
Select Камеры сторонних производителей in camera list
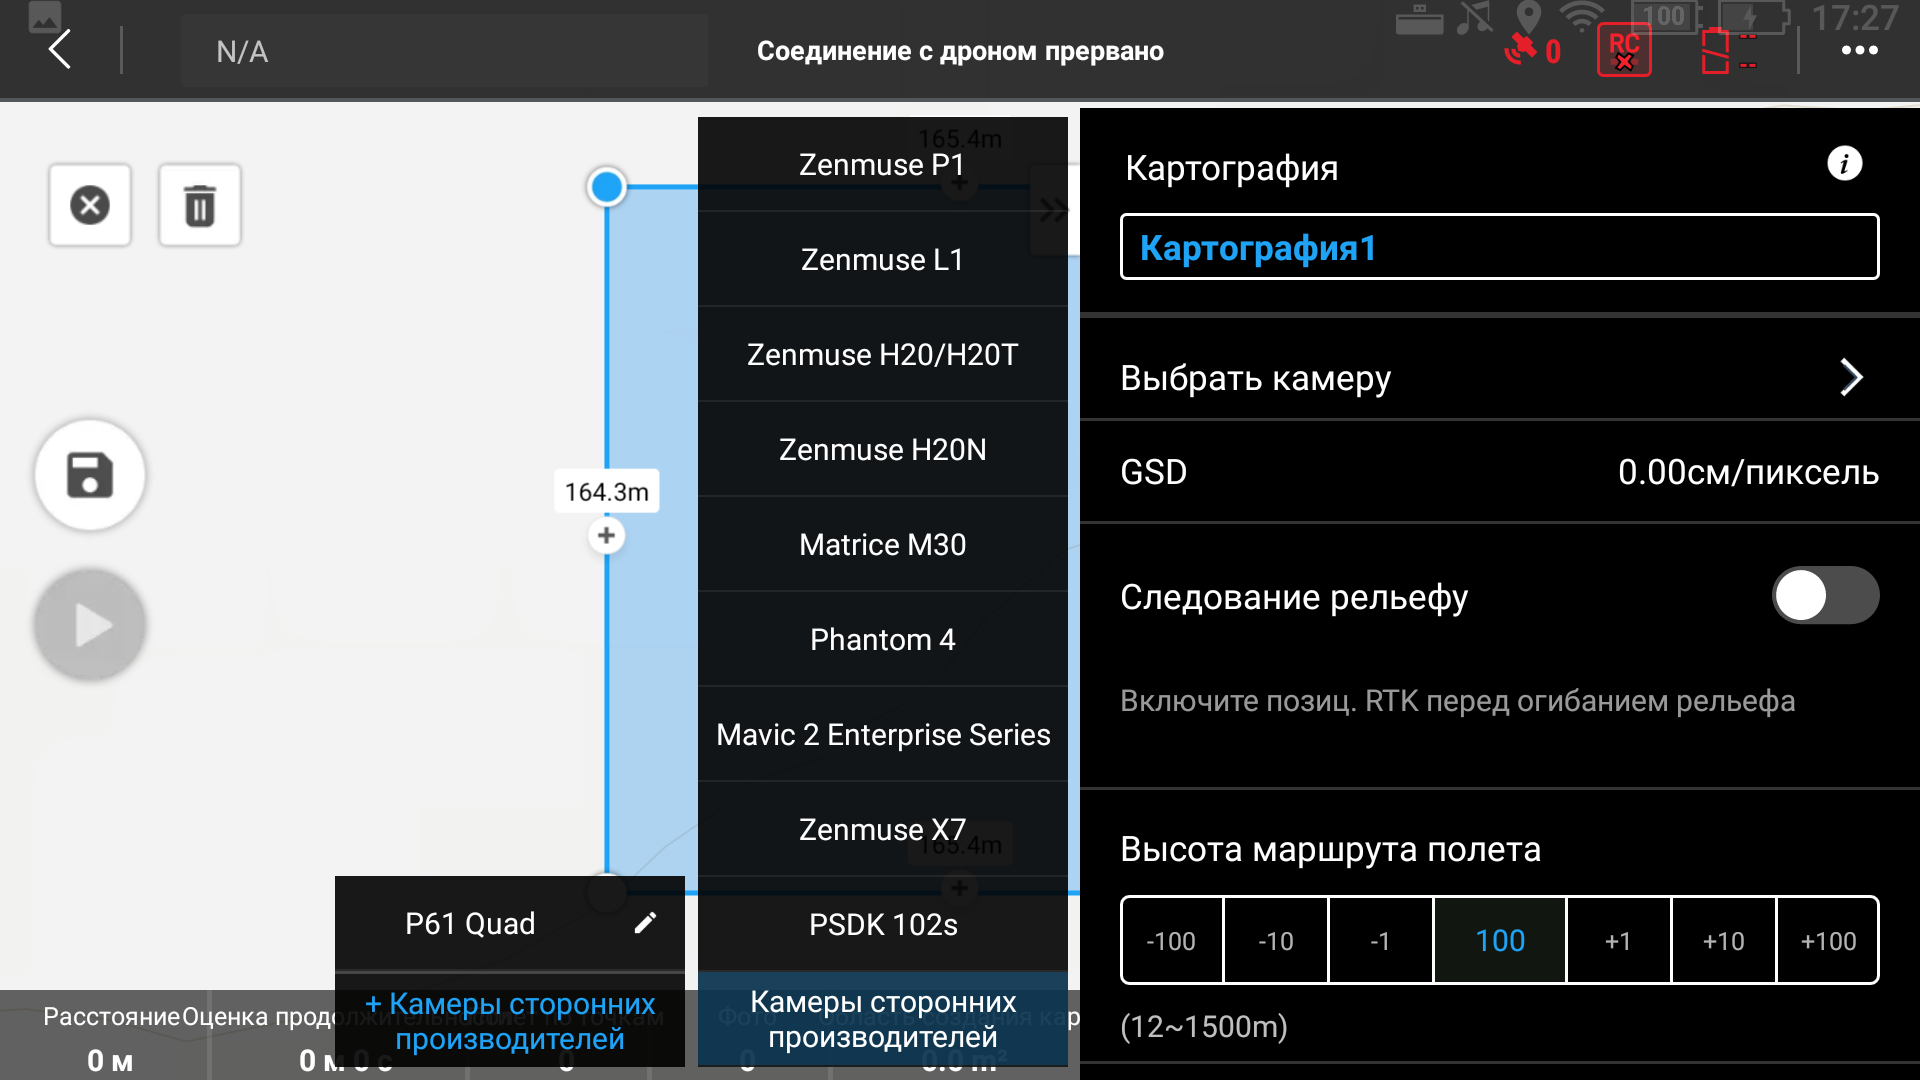[883, 1019]
